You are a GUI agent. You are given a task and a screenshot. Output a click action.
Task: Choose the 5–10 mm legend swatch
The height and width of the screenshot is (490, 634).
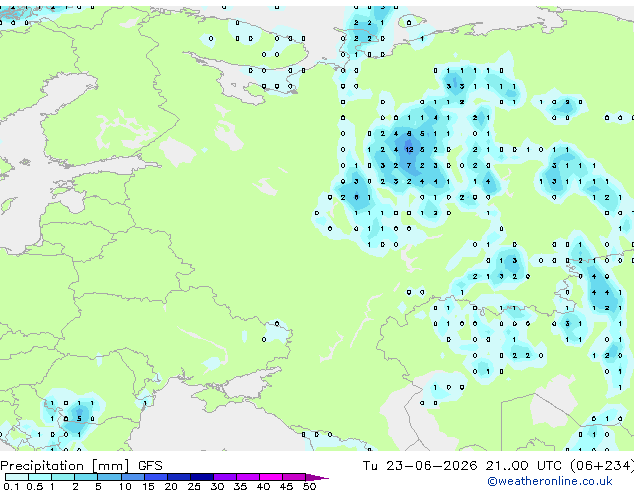[x=109, y=477]
